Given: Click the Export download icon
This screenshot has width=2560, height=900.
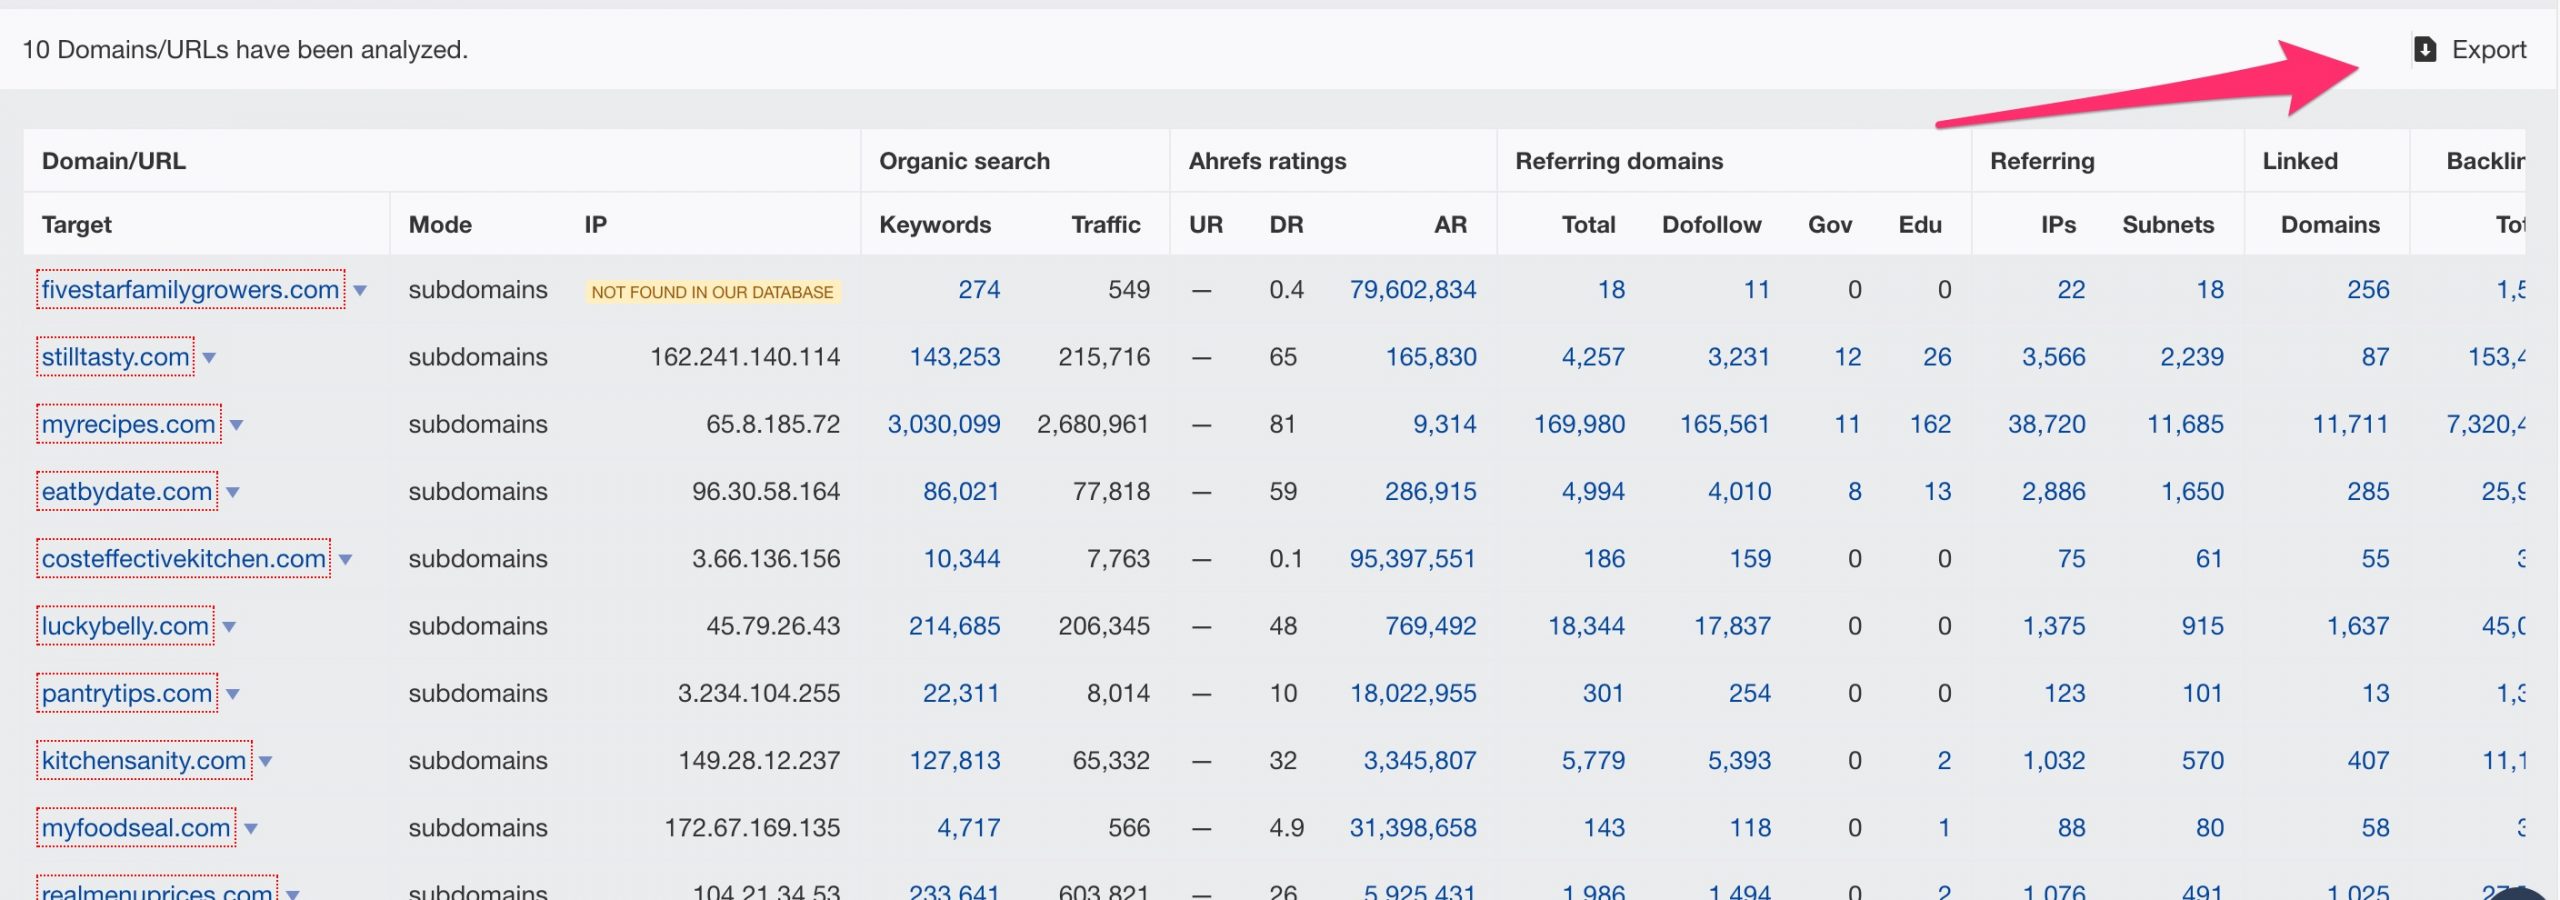Looking at the screenshot, I should coord(2424,49).
